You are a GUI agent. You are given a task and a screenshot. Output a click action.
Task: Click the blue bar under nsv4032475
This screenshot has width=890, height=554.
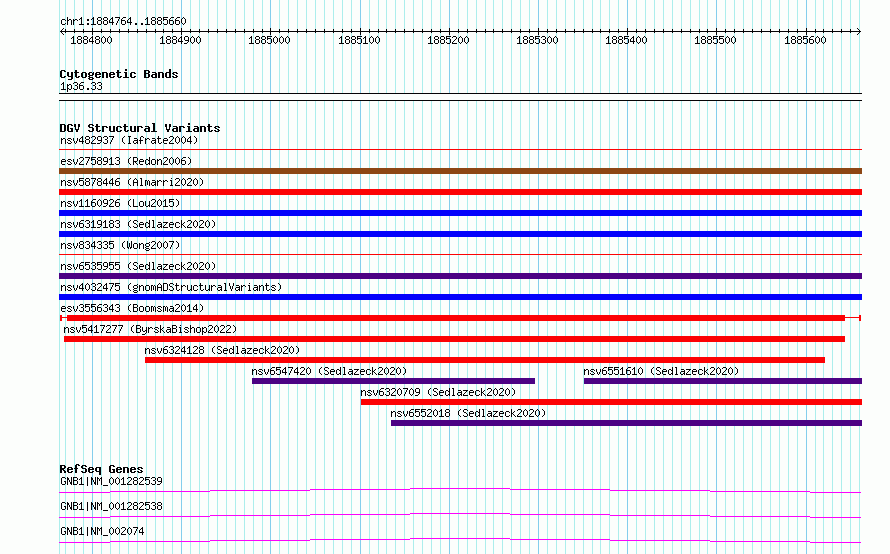pyautogui.click(x=460, y=297)
